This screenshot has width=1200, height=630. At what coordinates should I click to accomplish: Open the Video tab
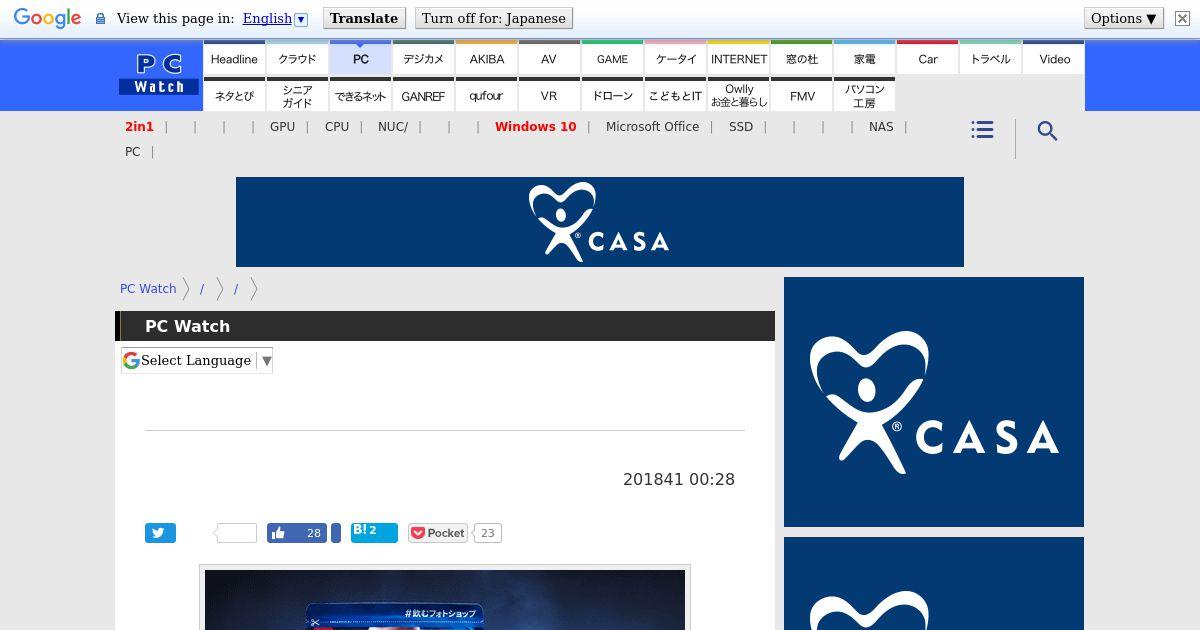[x=1054, y=58]
